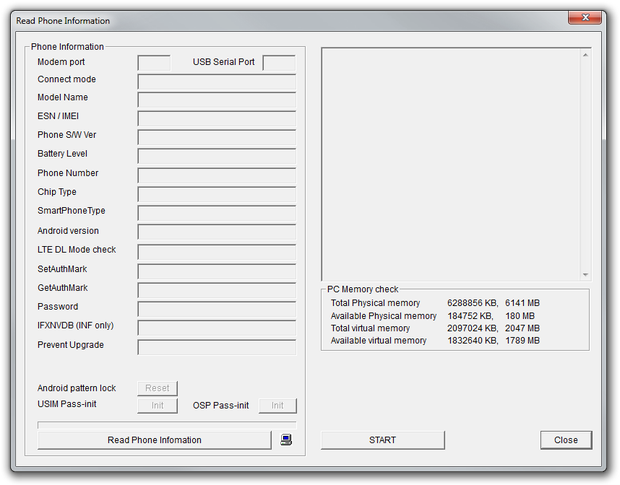Click the ESN / IMEI field
620x485 pixels.
pos(217,118)
